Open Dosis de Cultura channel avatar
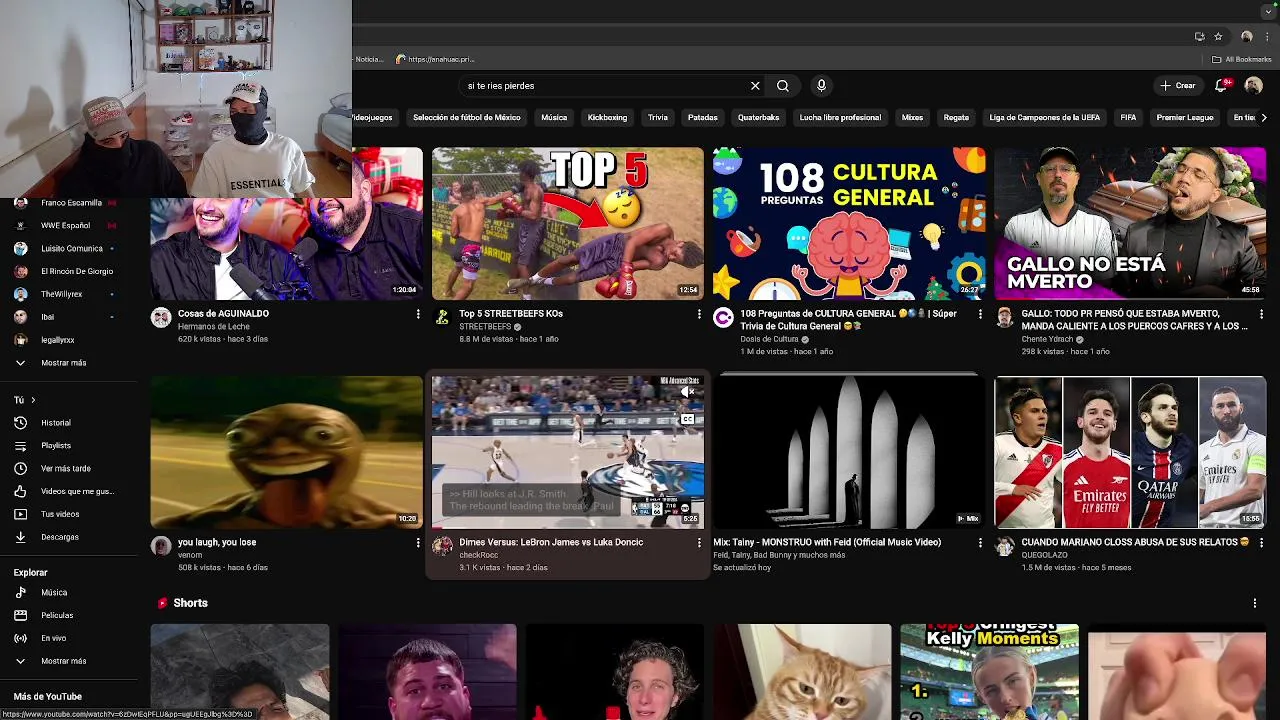 pos(723,318)
